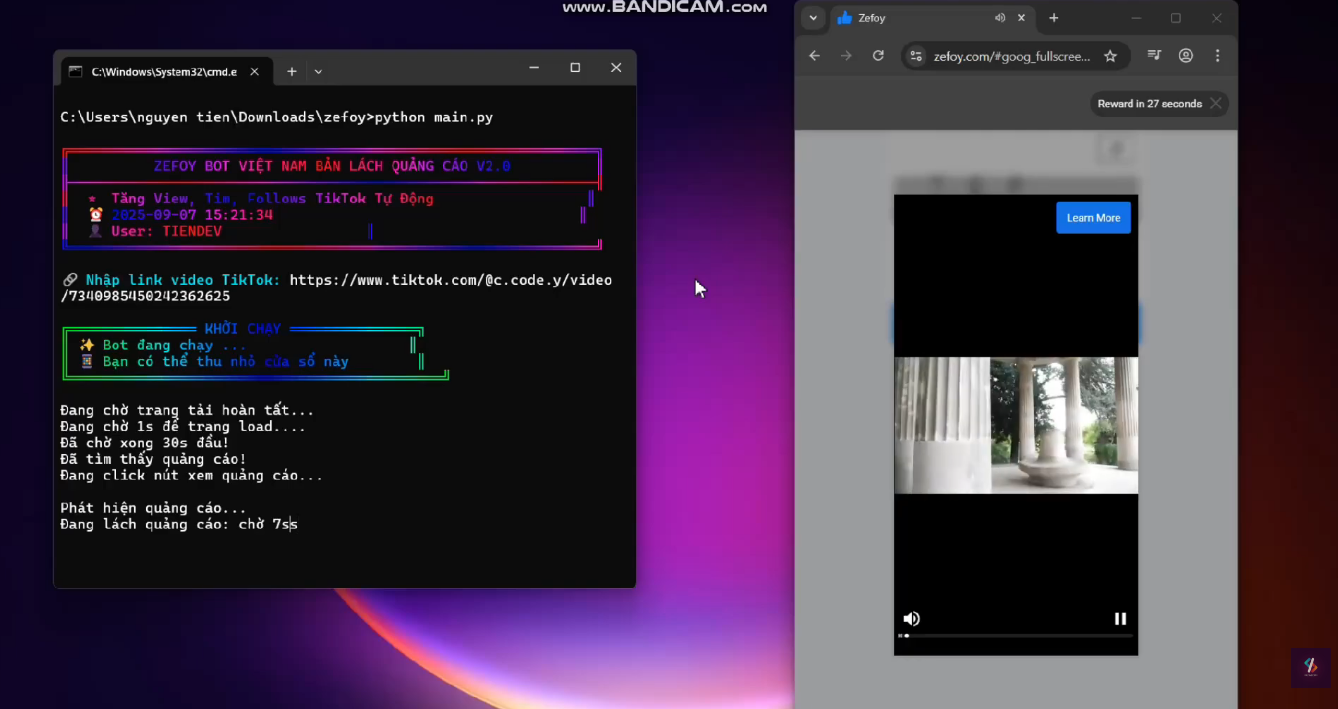Dismiss the Reward in 27 seconds banner
The image size is (1338, 709).
1215,104
